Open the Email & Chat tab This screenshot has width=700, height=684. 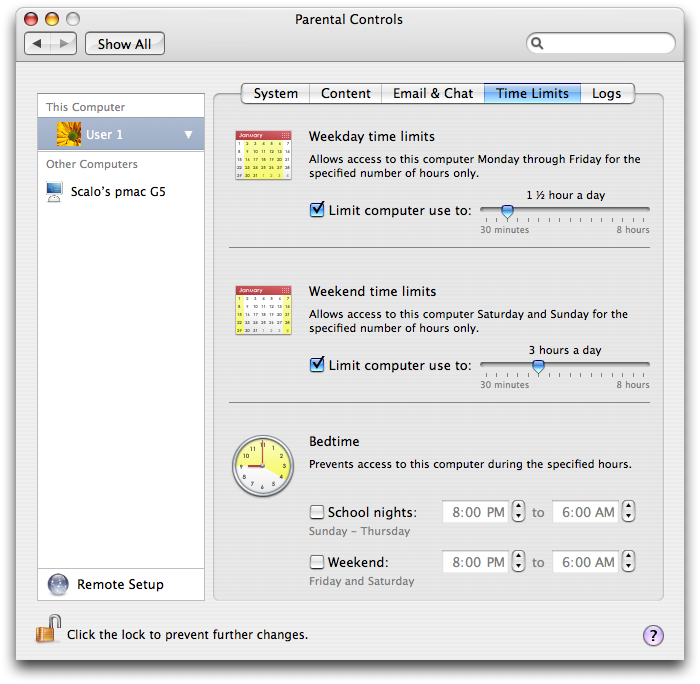433,93
